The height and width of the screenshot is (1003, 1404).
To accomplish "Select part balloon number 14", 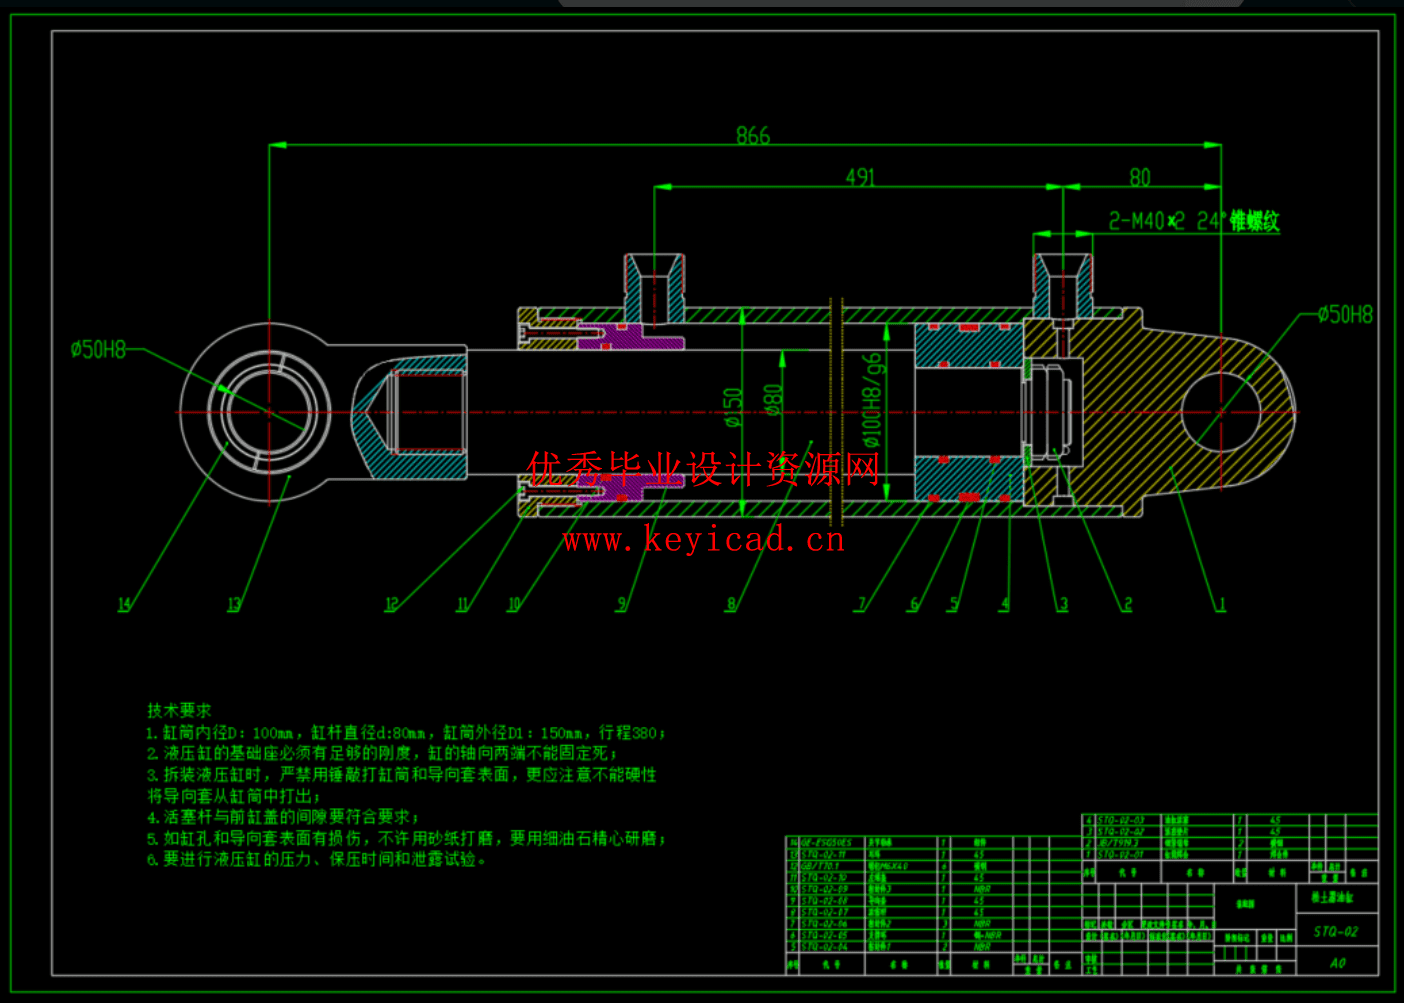I will point(122,604).
